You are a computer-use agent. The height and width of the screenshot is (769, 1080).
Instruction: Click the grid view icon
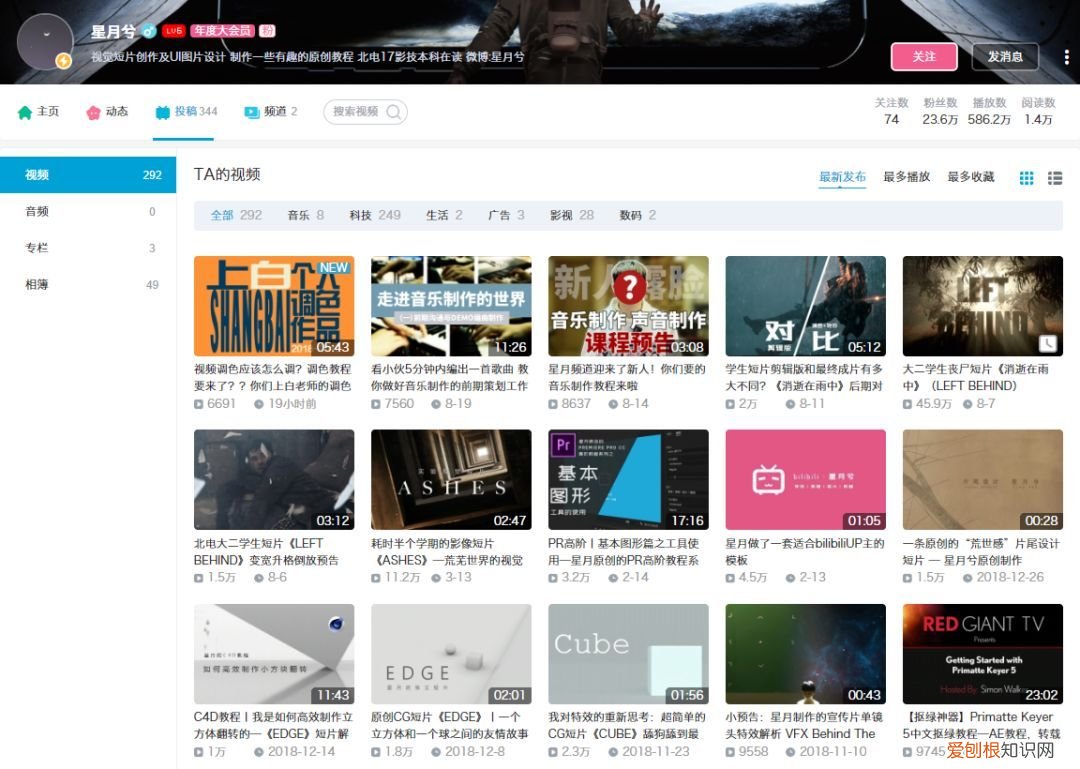1026,177
